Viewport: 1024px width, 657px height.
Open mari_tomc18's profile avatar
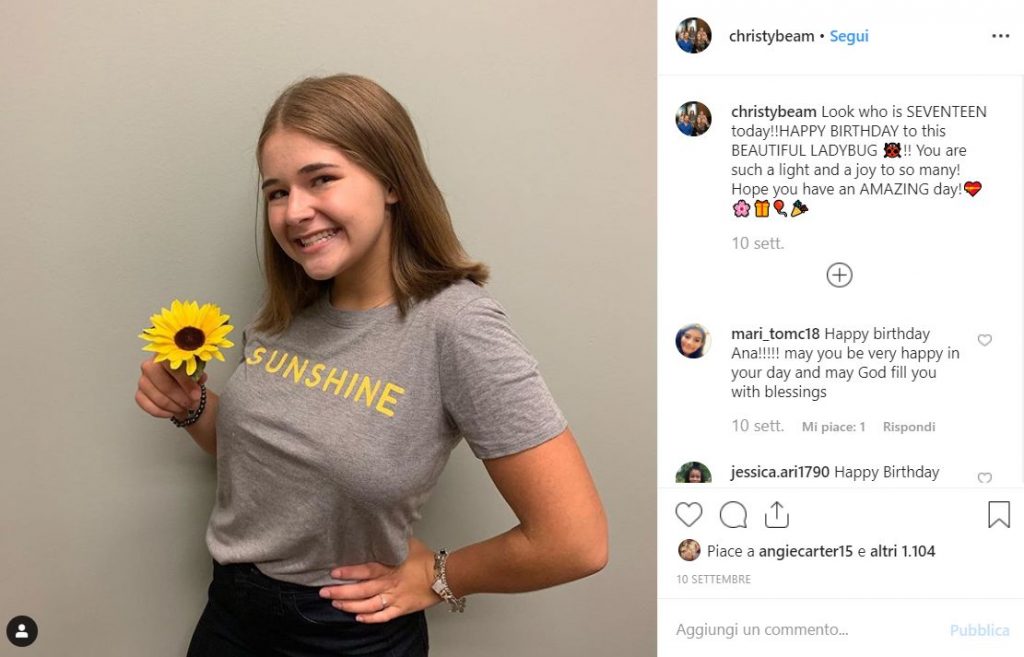pyautogui.click(x=694, y=341)
